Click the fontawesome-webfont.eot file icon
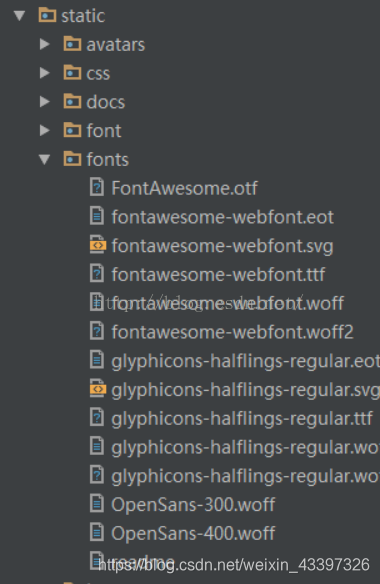The image size is (380, 584). click(x=97, y=216)
